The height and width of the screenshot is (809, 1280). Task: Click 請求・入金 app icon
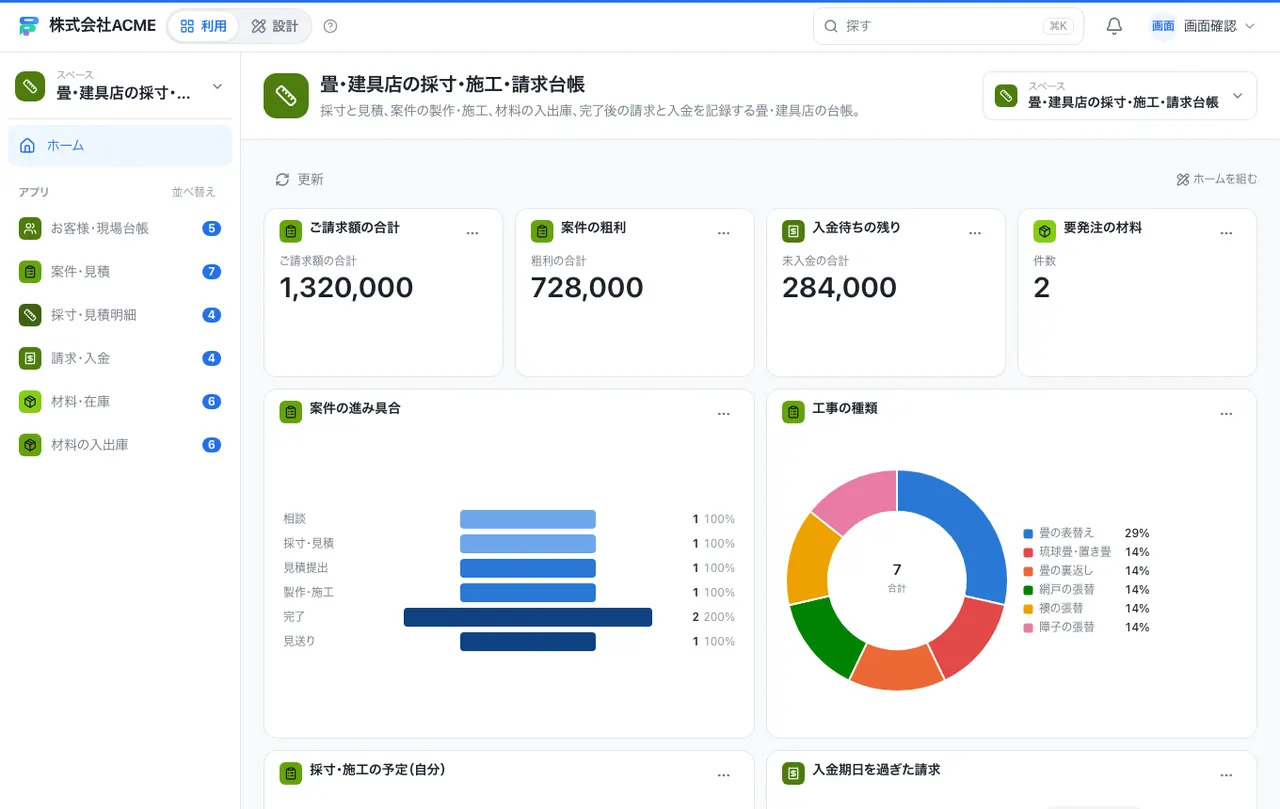coord(30,357)
